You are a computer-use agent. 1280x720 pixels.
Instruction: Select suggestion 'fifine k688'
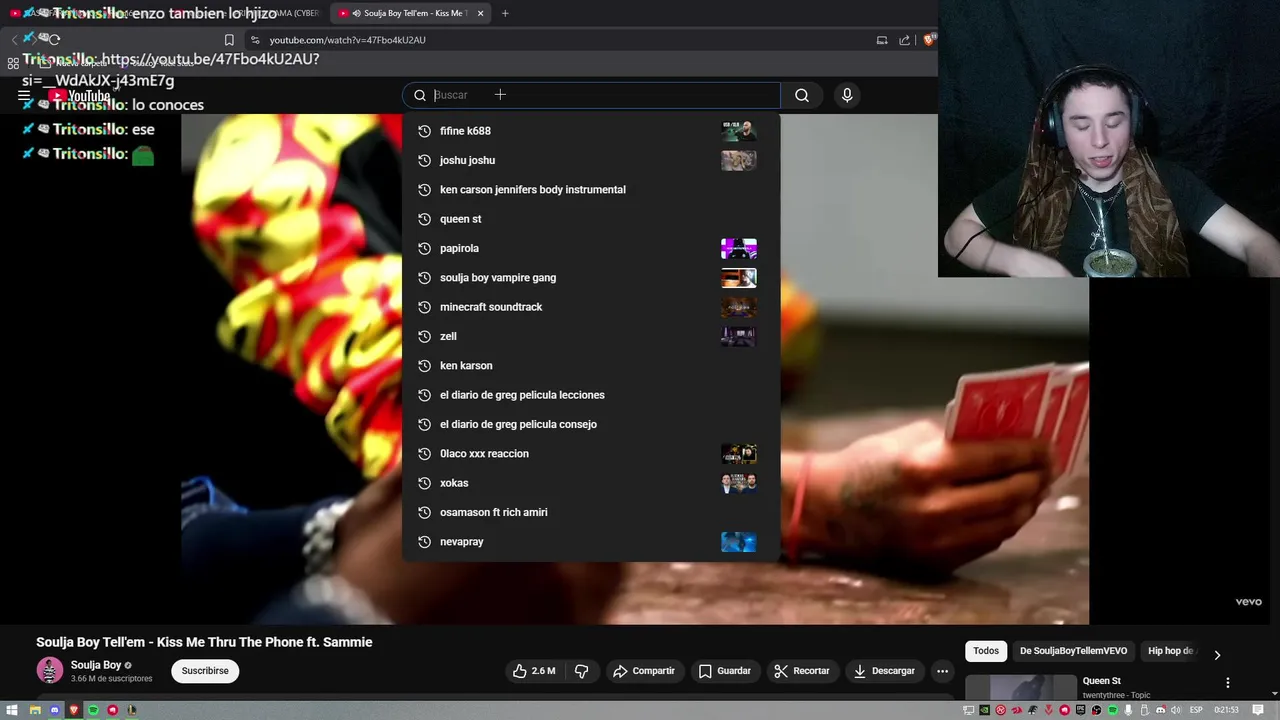click(x=591, y=131)
